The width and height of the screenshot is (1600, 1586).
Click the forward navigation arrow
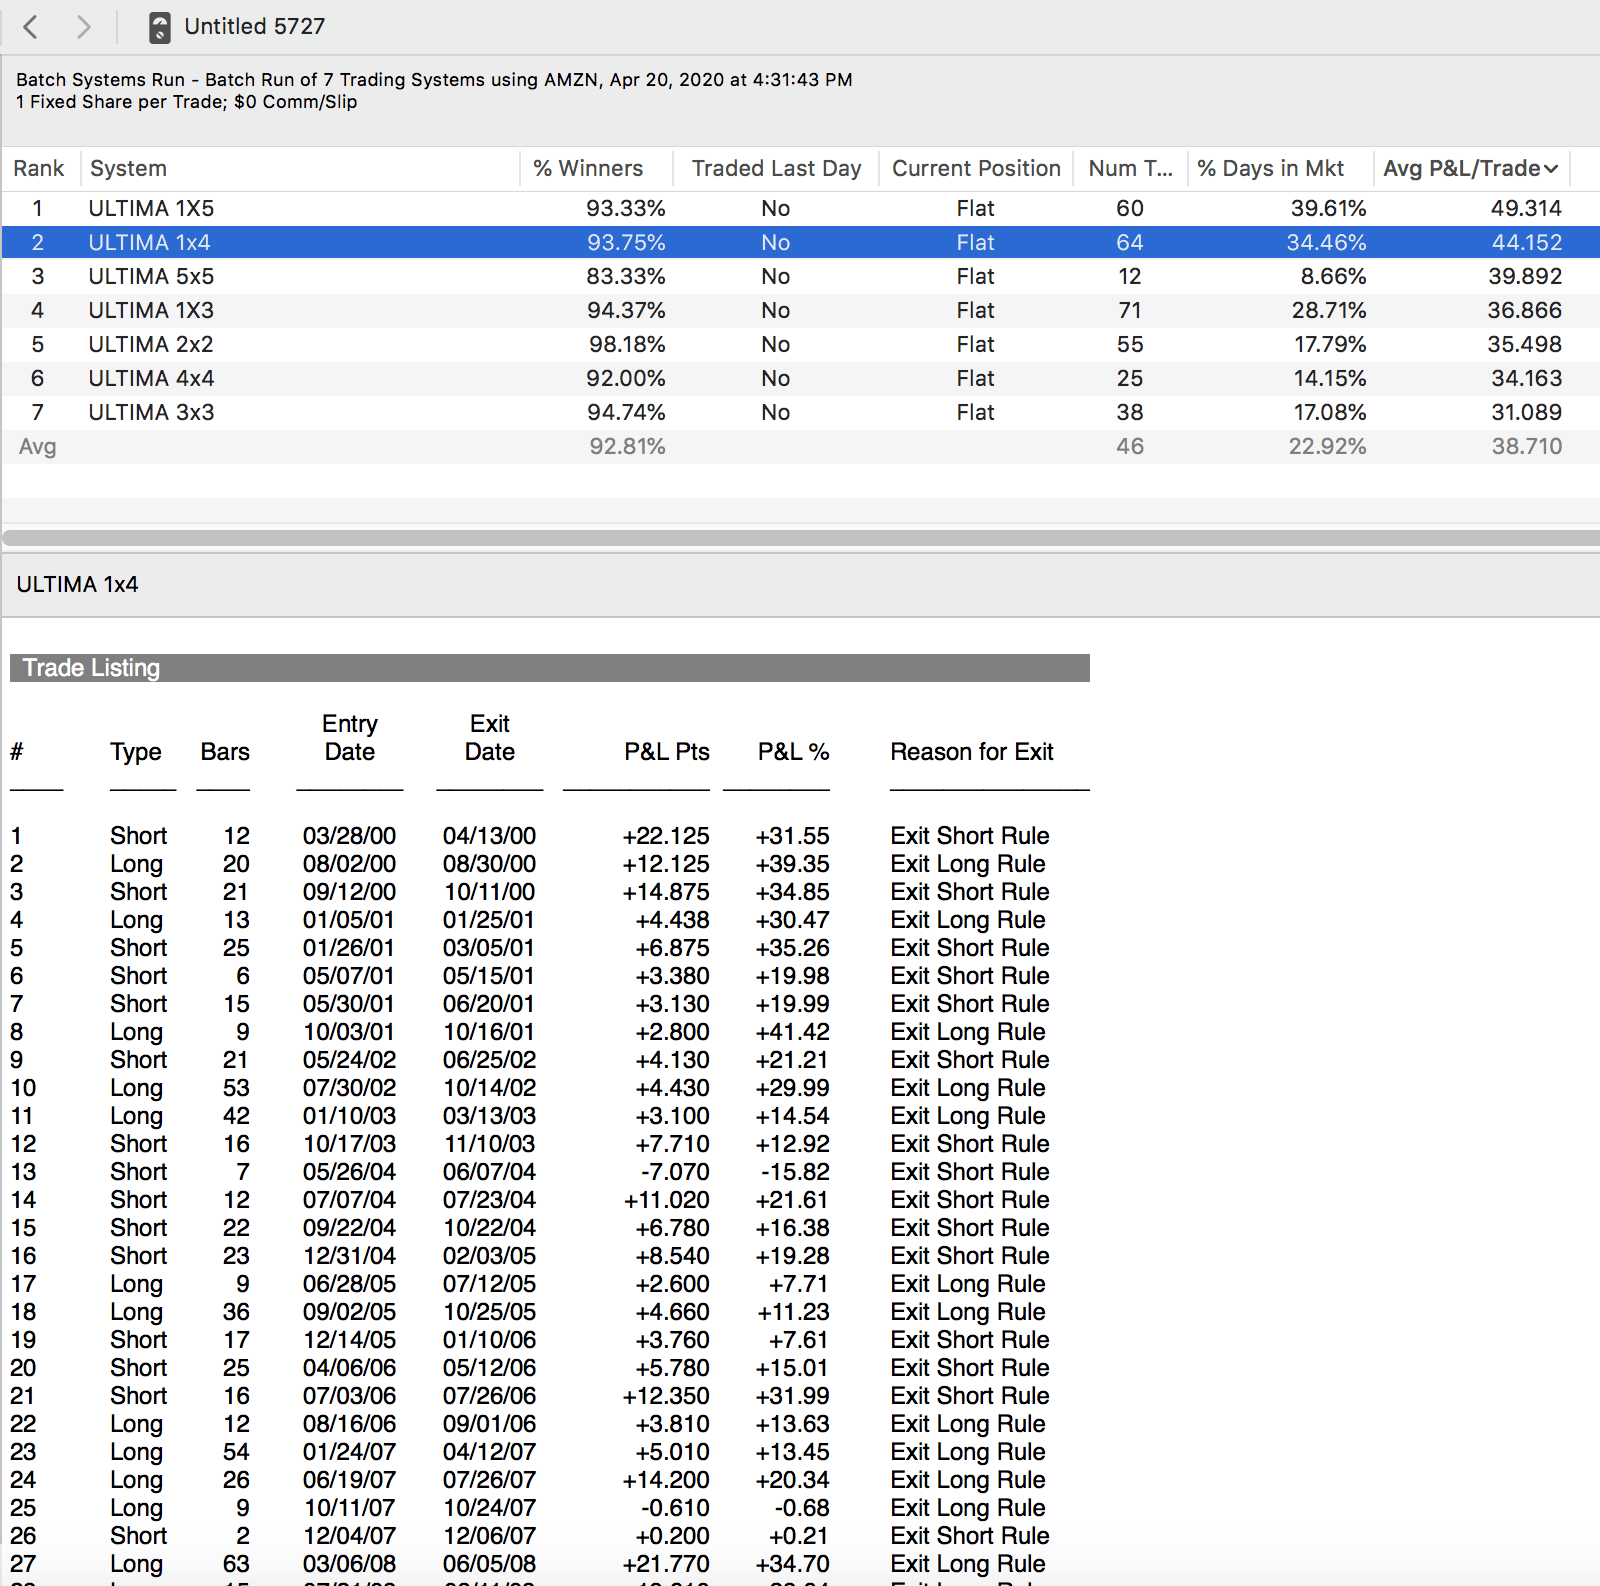(x=84, y=27)
